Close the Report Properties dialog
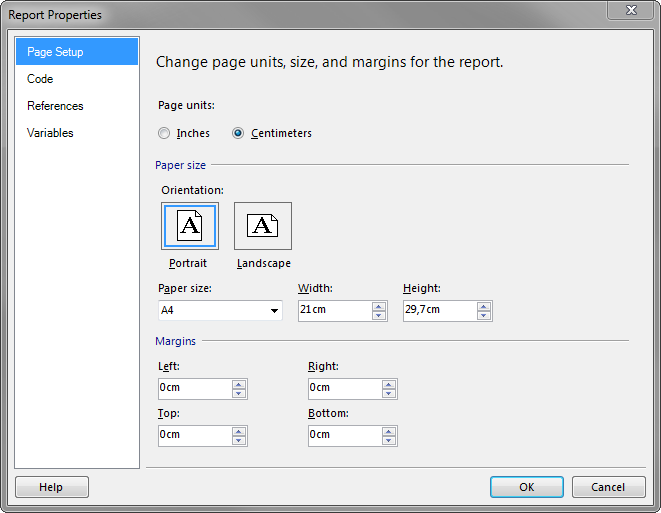Image resolution: width=661 pixels, height=513 pixels. (631, 10)
